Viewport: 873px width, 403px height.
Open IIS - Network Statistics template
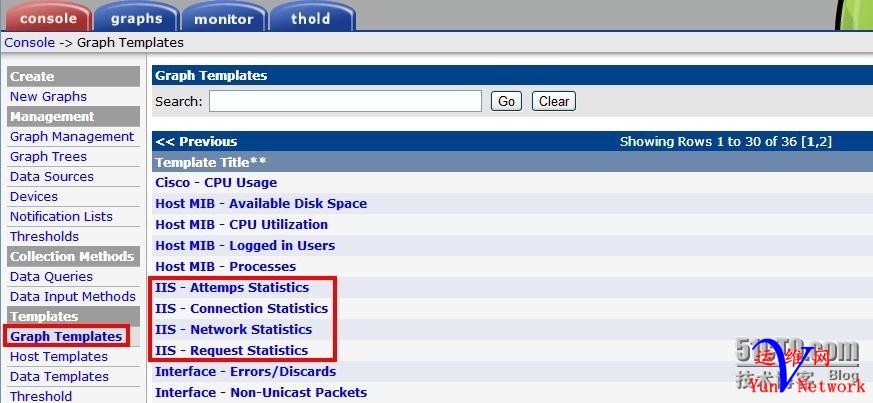pos(234,330)
